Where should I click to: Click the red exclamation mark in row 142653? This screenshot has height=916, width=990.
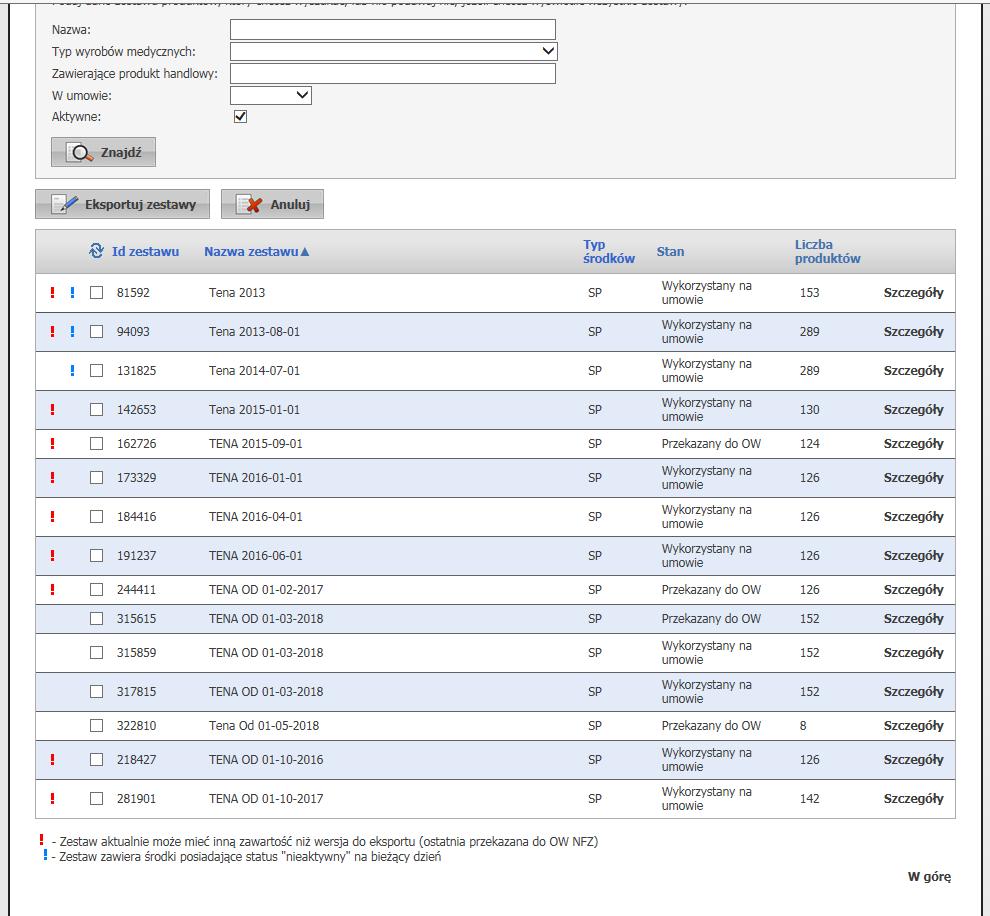click(x=52, y=410)
